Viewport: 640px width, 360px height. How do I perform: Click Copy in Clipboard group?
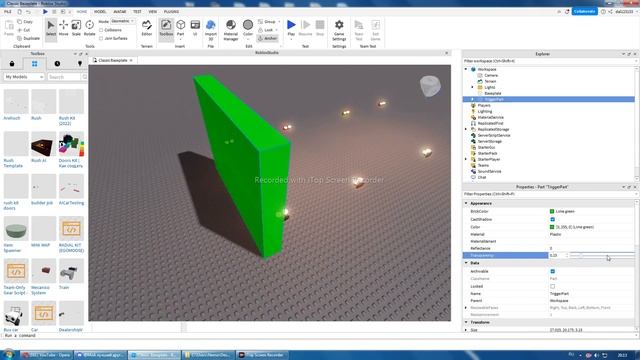click(x=25, y=22)
